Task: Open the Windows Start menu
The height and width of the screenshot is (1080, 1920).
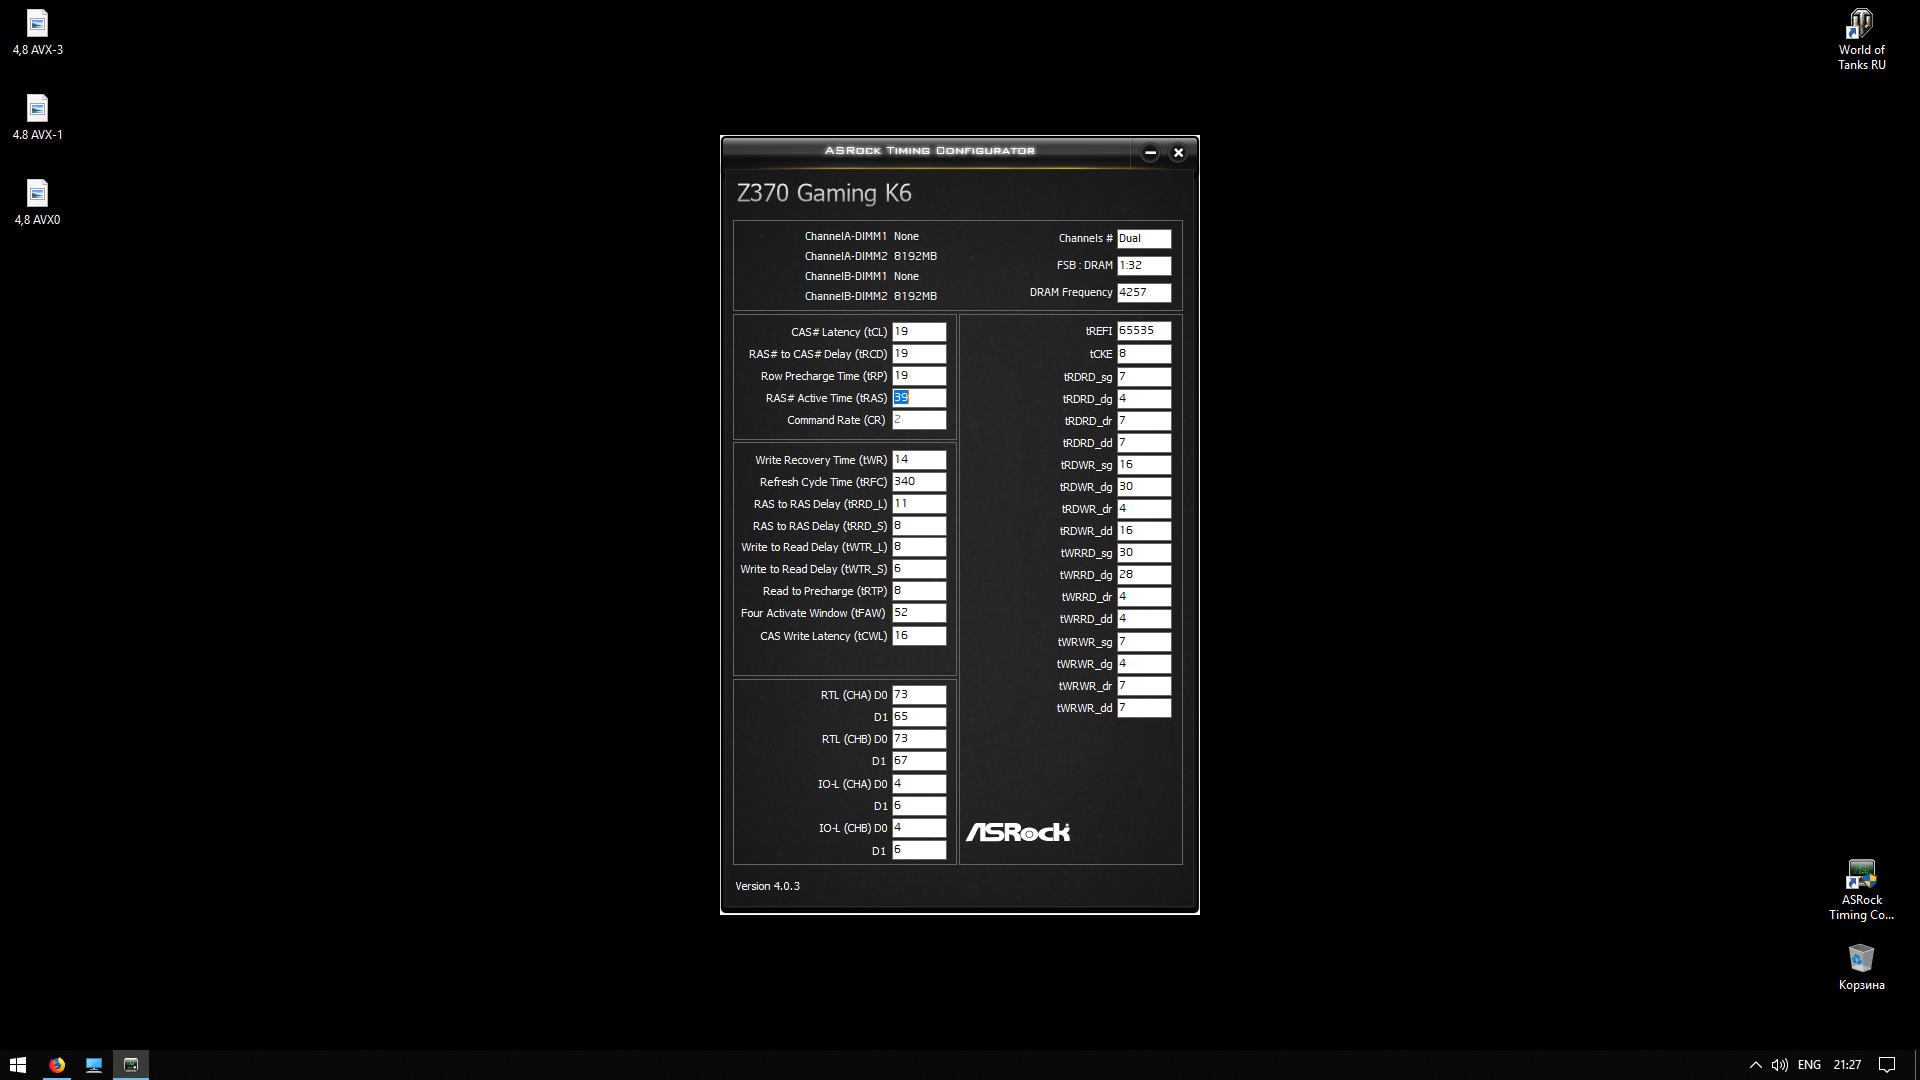Action: (18, 1065)
